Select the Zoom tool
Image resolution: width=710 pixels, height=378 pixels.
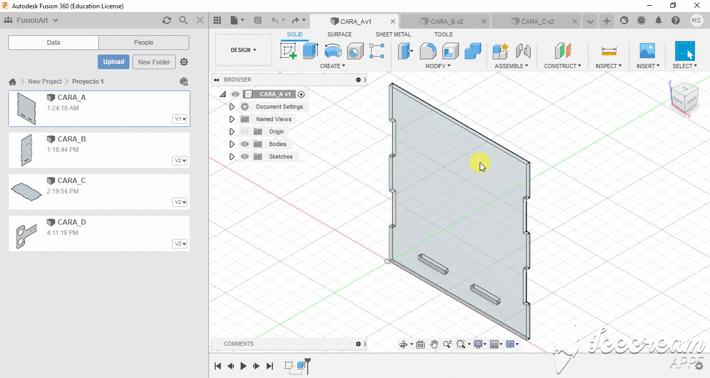pos(447,345)
